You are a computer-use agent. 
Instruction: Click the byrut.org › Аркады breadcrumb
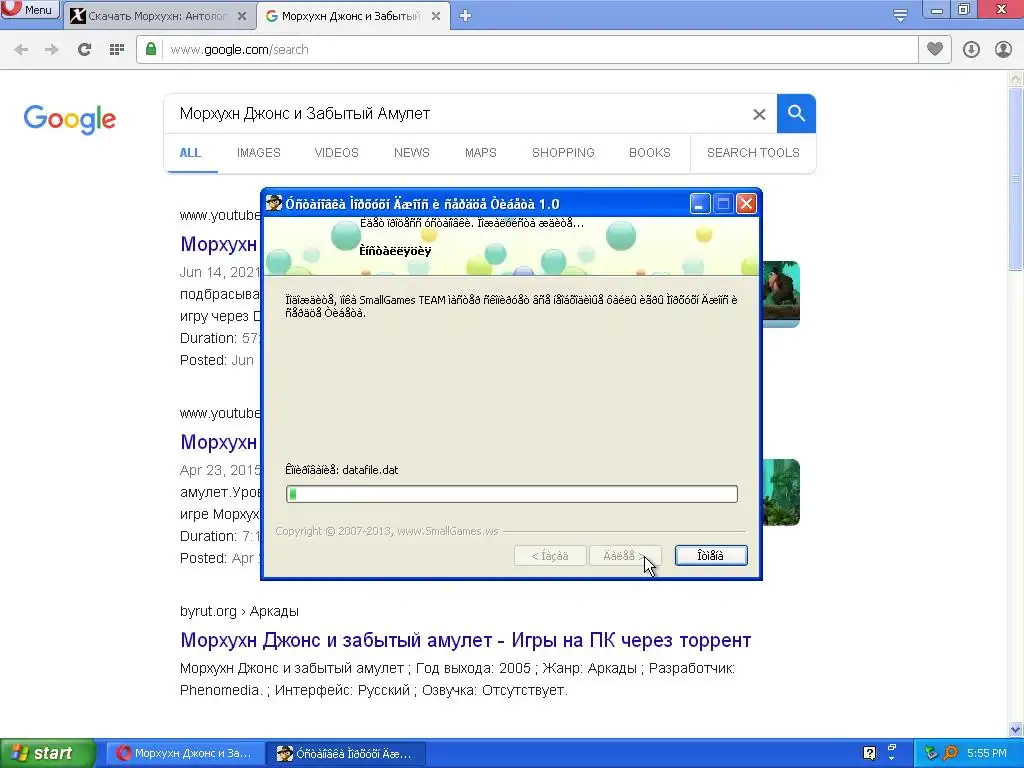click(239, 611)
